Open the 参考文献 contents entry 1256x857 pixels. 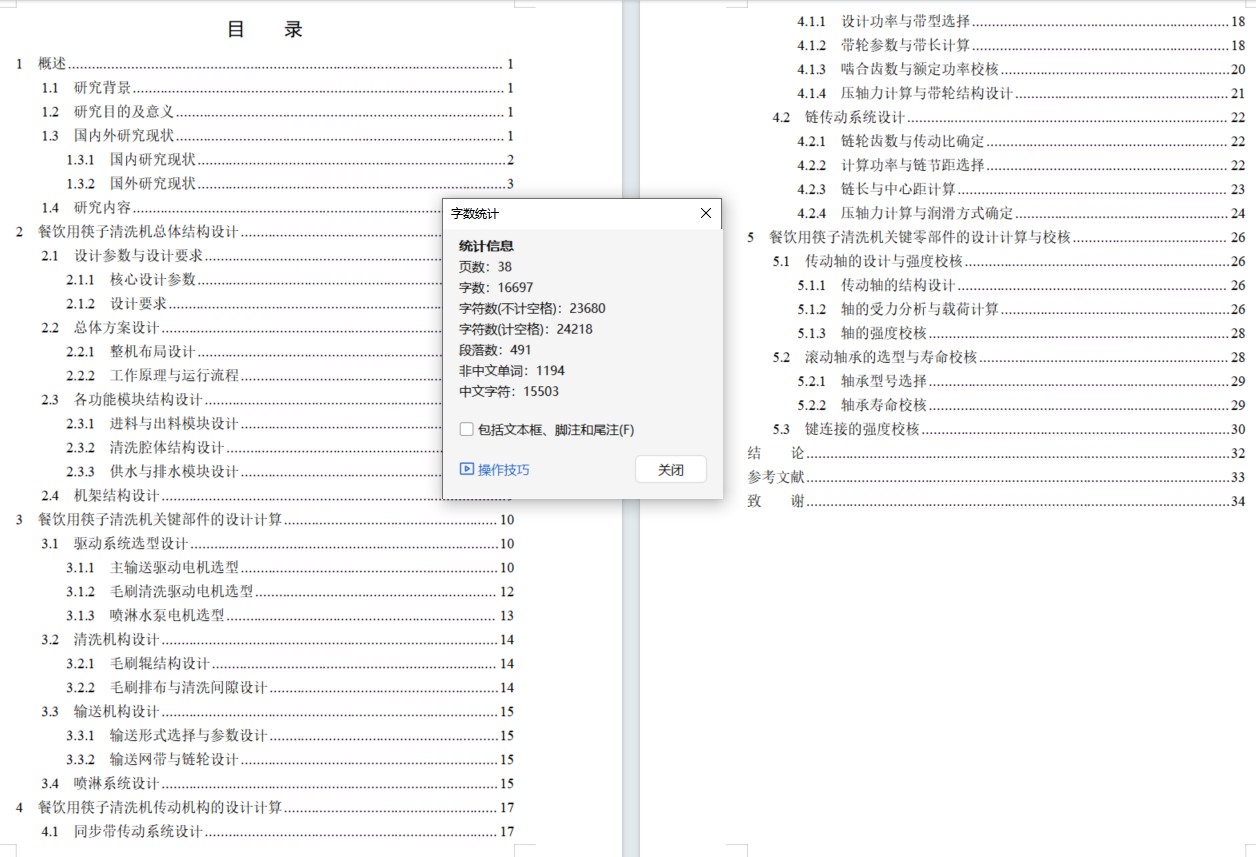pyautogui.click(x=996, y=478)
